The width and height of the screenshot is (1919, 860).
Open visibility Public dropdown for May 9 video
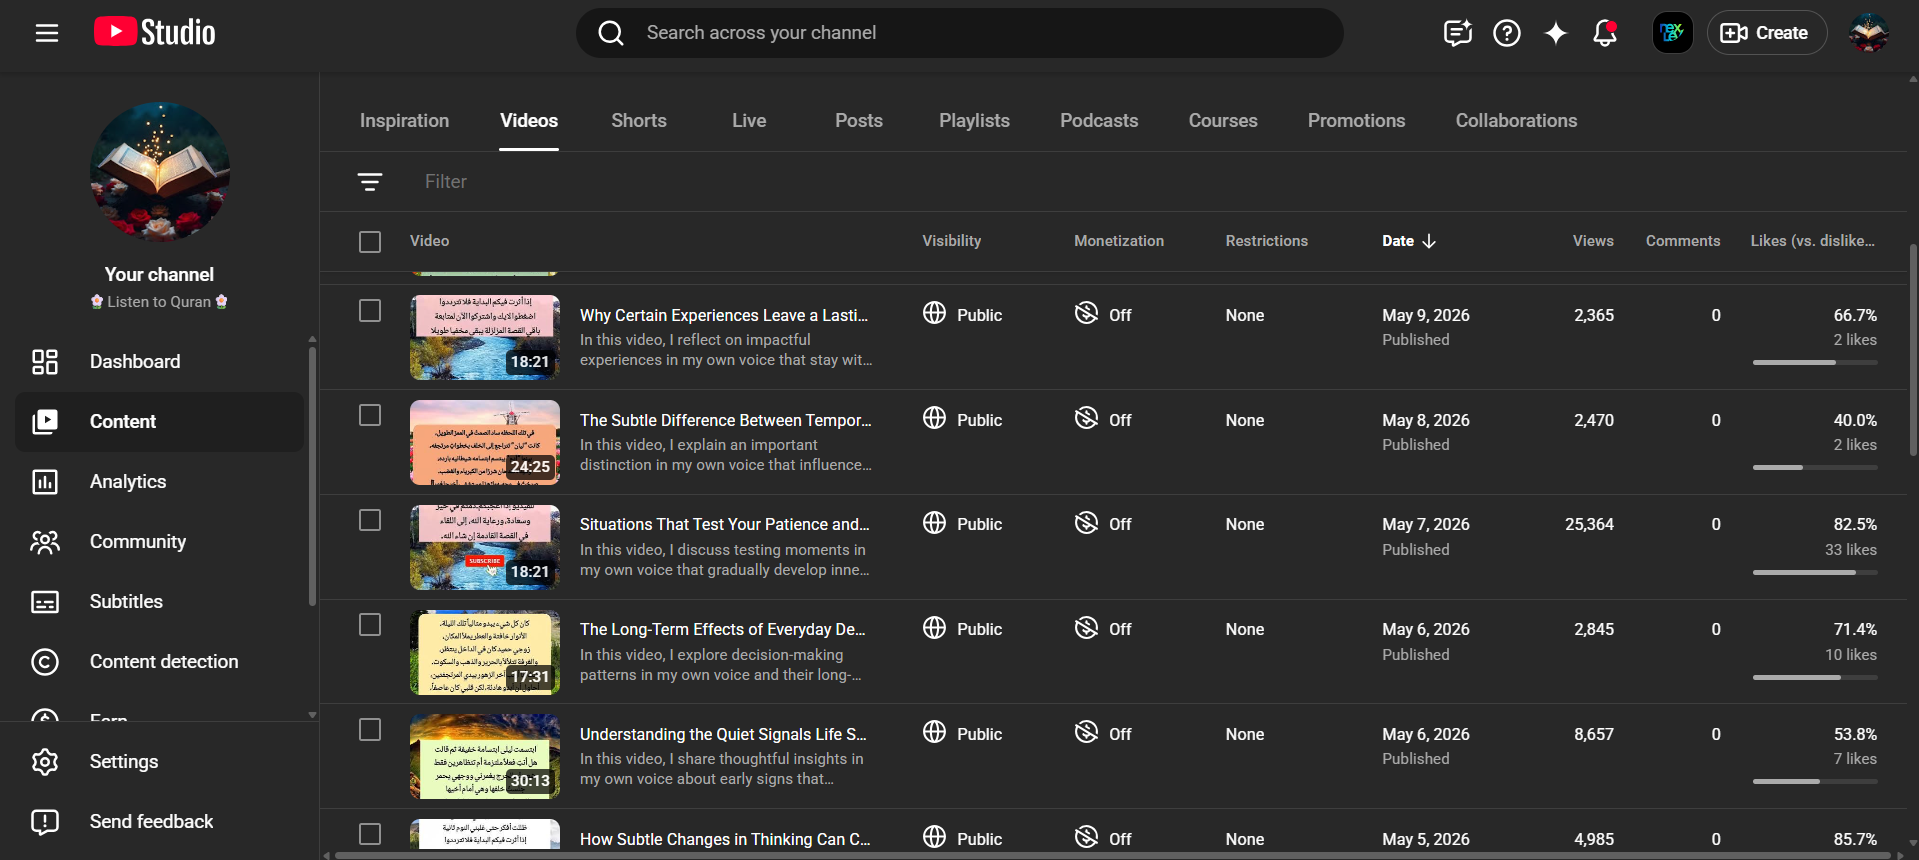tap(962, 315)
